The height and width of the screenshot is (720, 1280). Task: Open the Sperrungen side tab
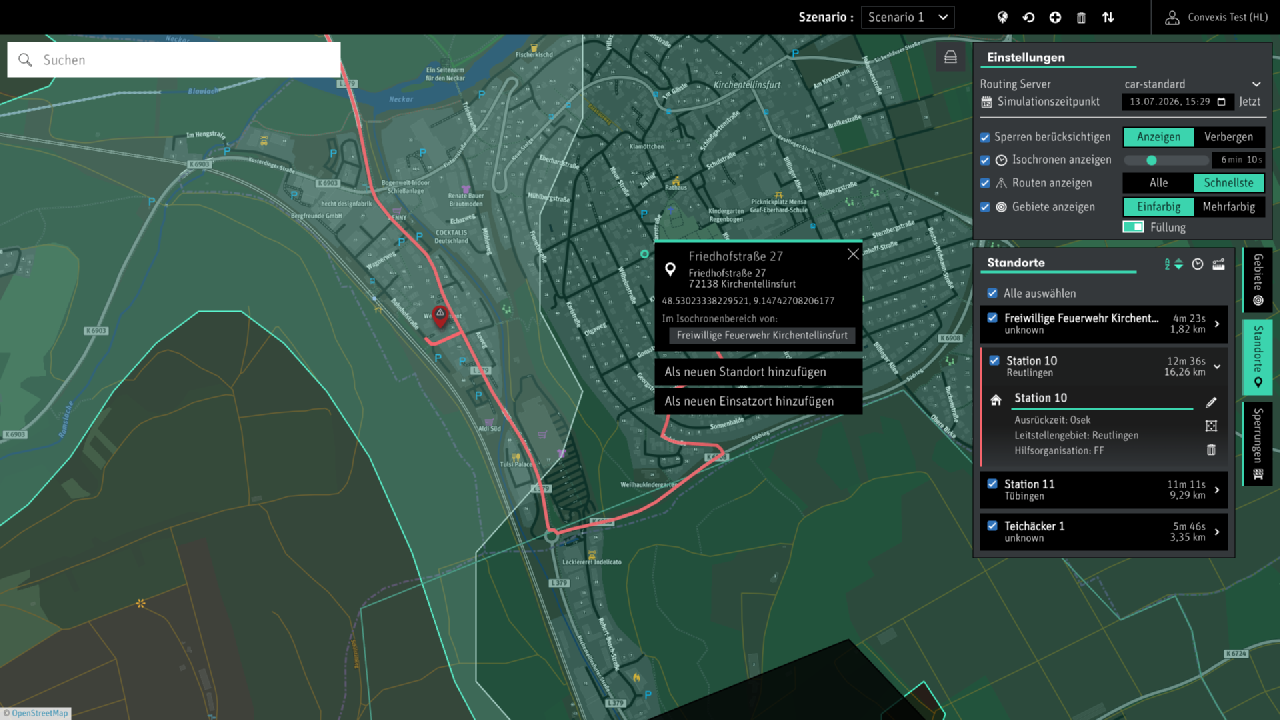tap(1258, 444)
